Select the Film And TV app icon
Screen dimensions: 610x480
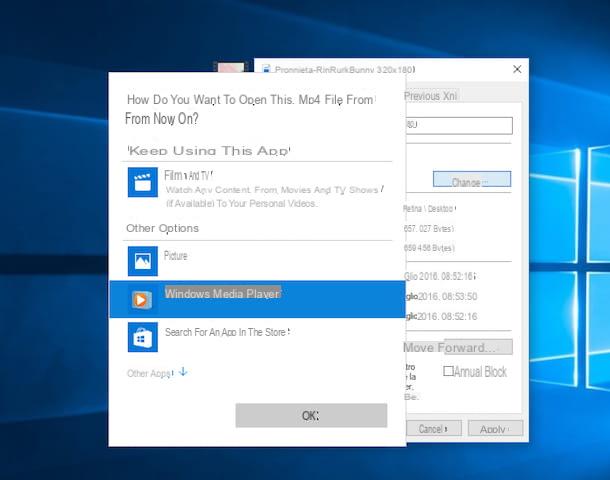point(143,182)
